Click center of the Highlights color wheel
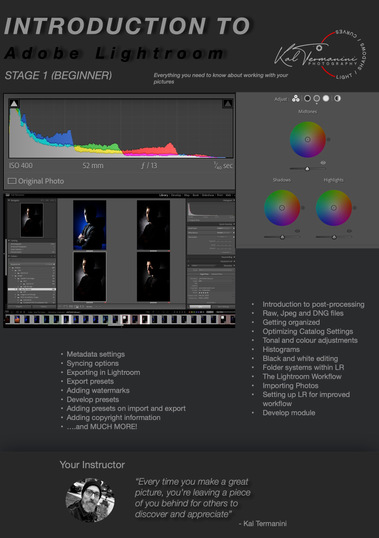This screenshot has width=379, height=538. tap(334, 208)
